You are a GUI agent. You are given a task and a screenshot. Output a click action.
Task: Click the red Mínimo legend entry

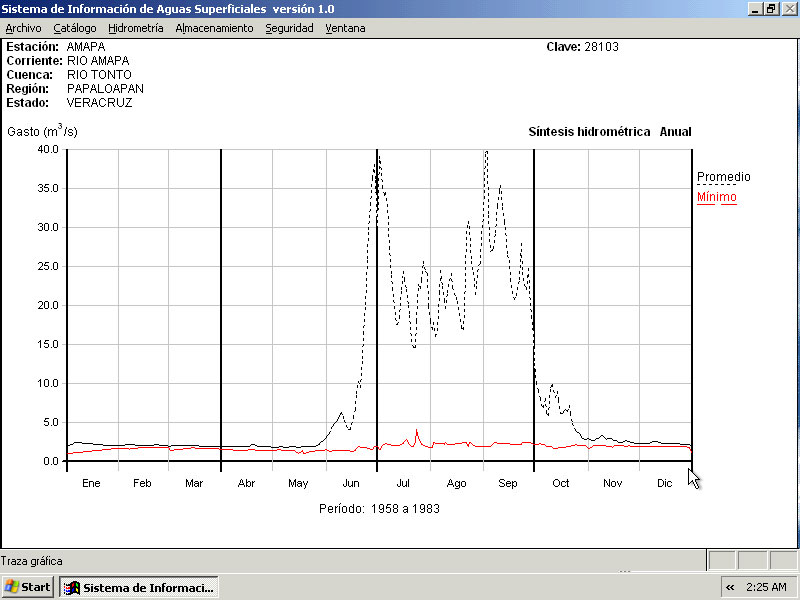tap(716, 197)
